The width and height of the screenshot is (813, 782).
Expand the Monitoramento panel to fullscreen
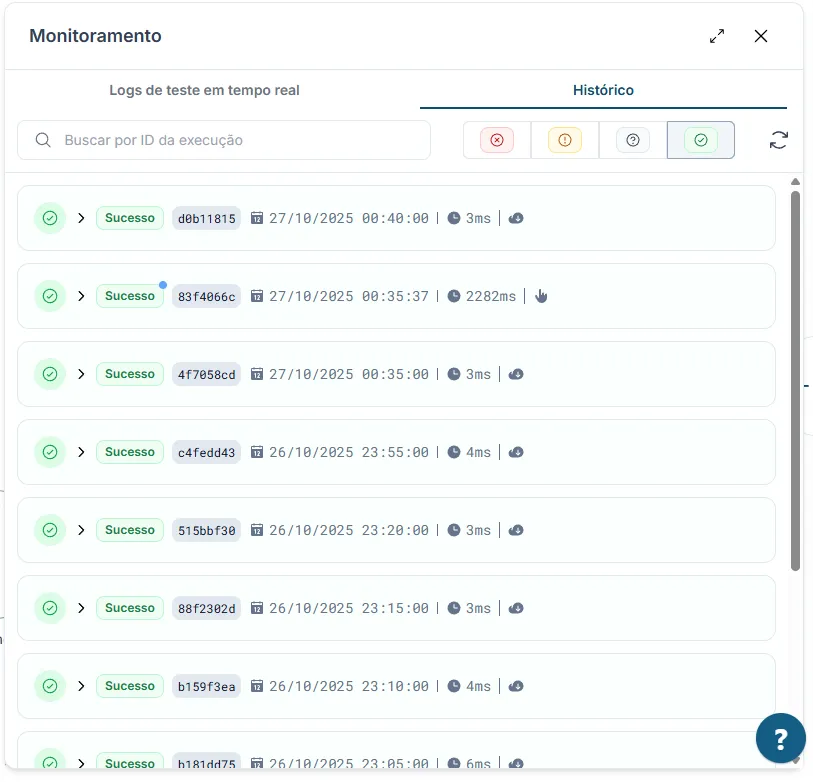click(x=717, y=36)
